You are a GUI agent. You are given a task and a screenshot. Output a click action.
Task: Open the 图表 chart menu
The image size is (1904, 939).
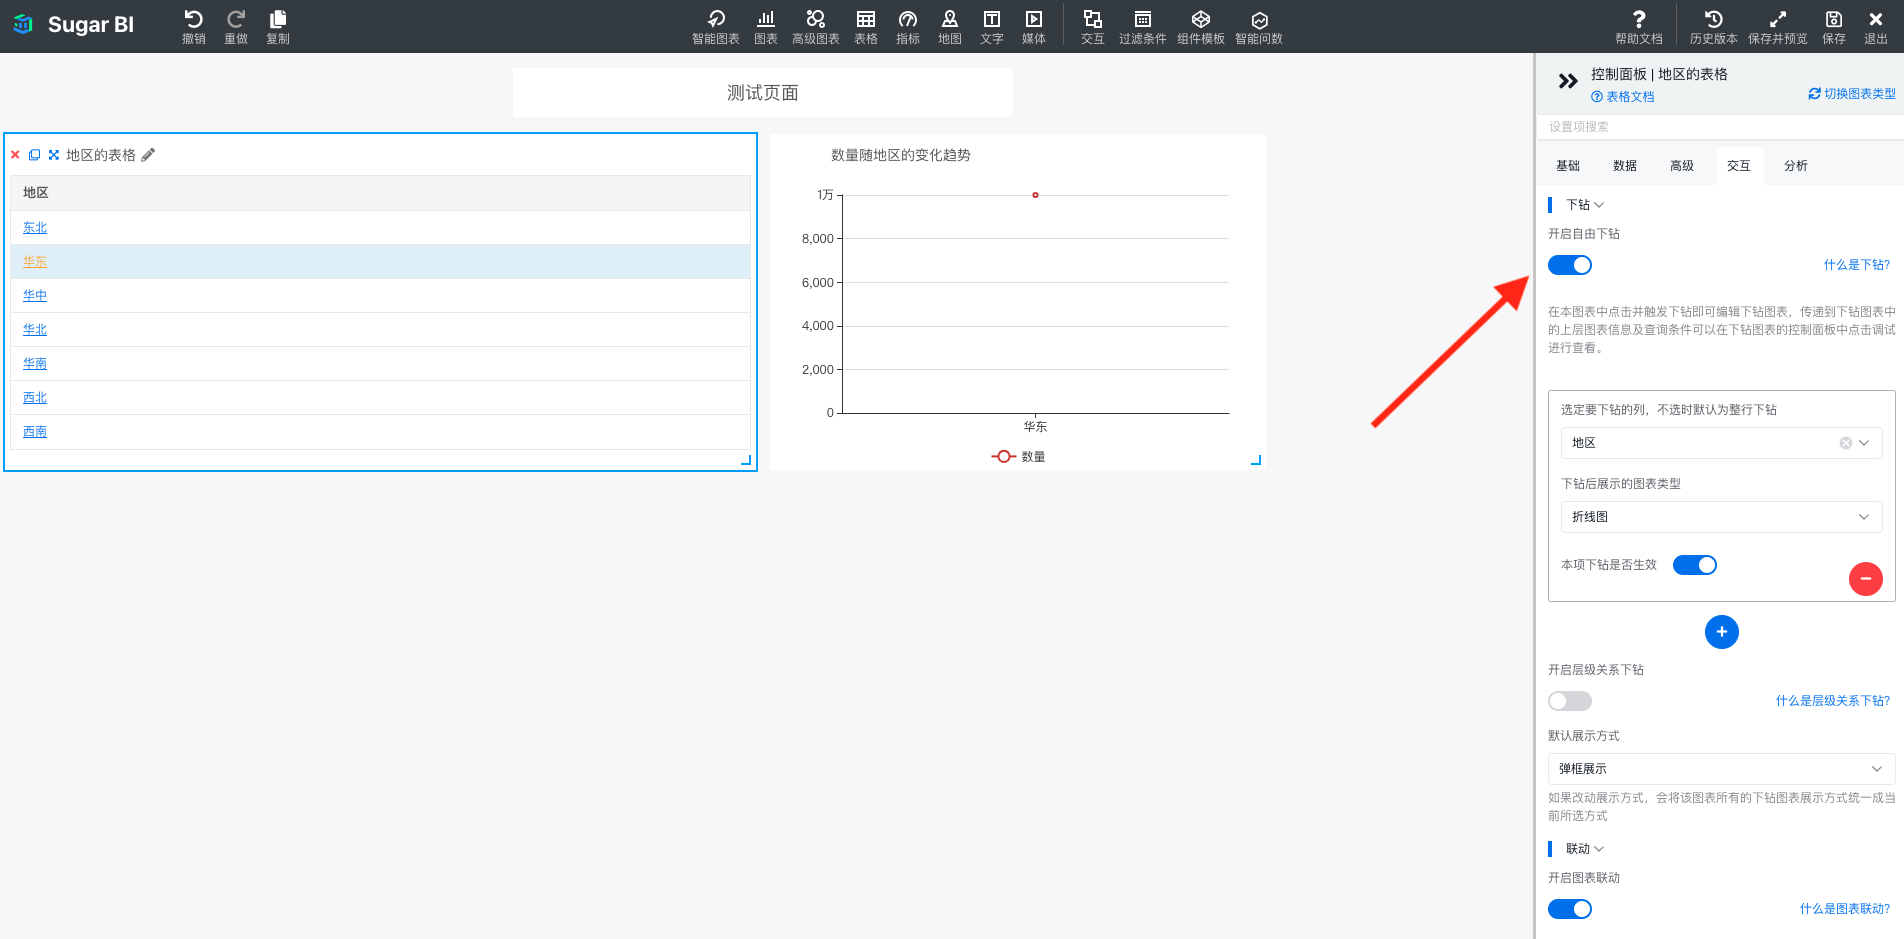tap(766, 27)
